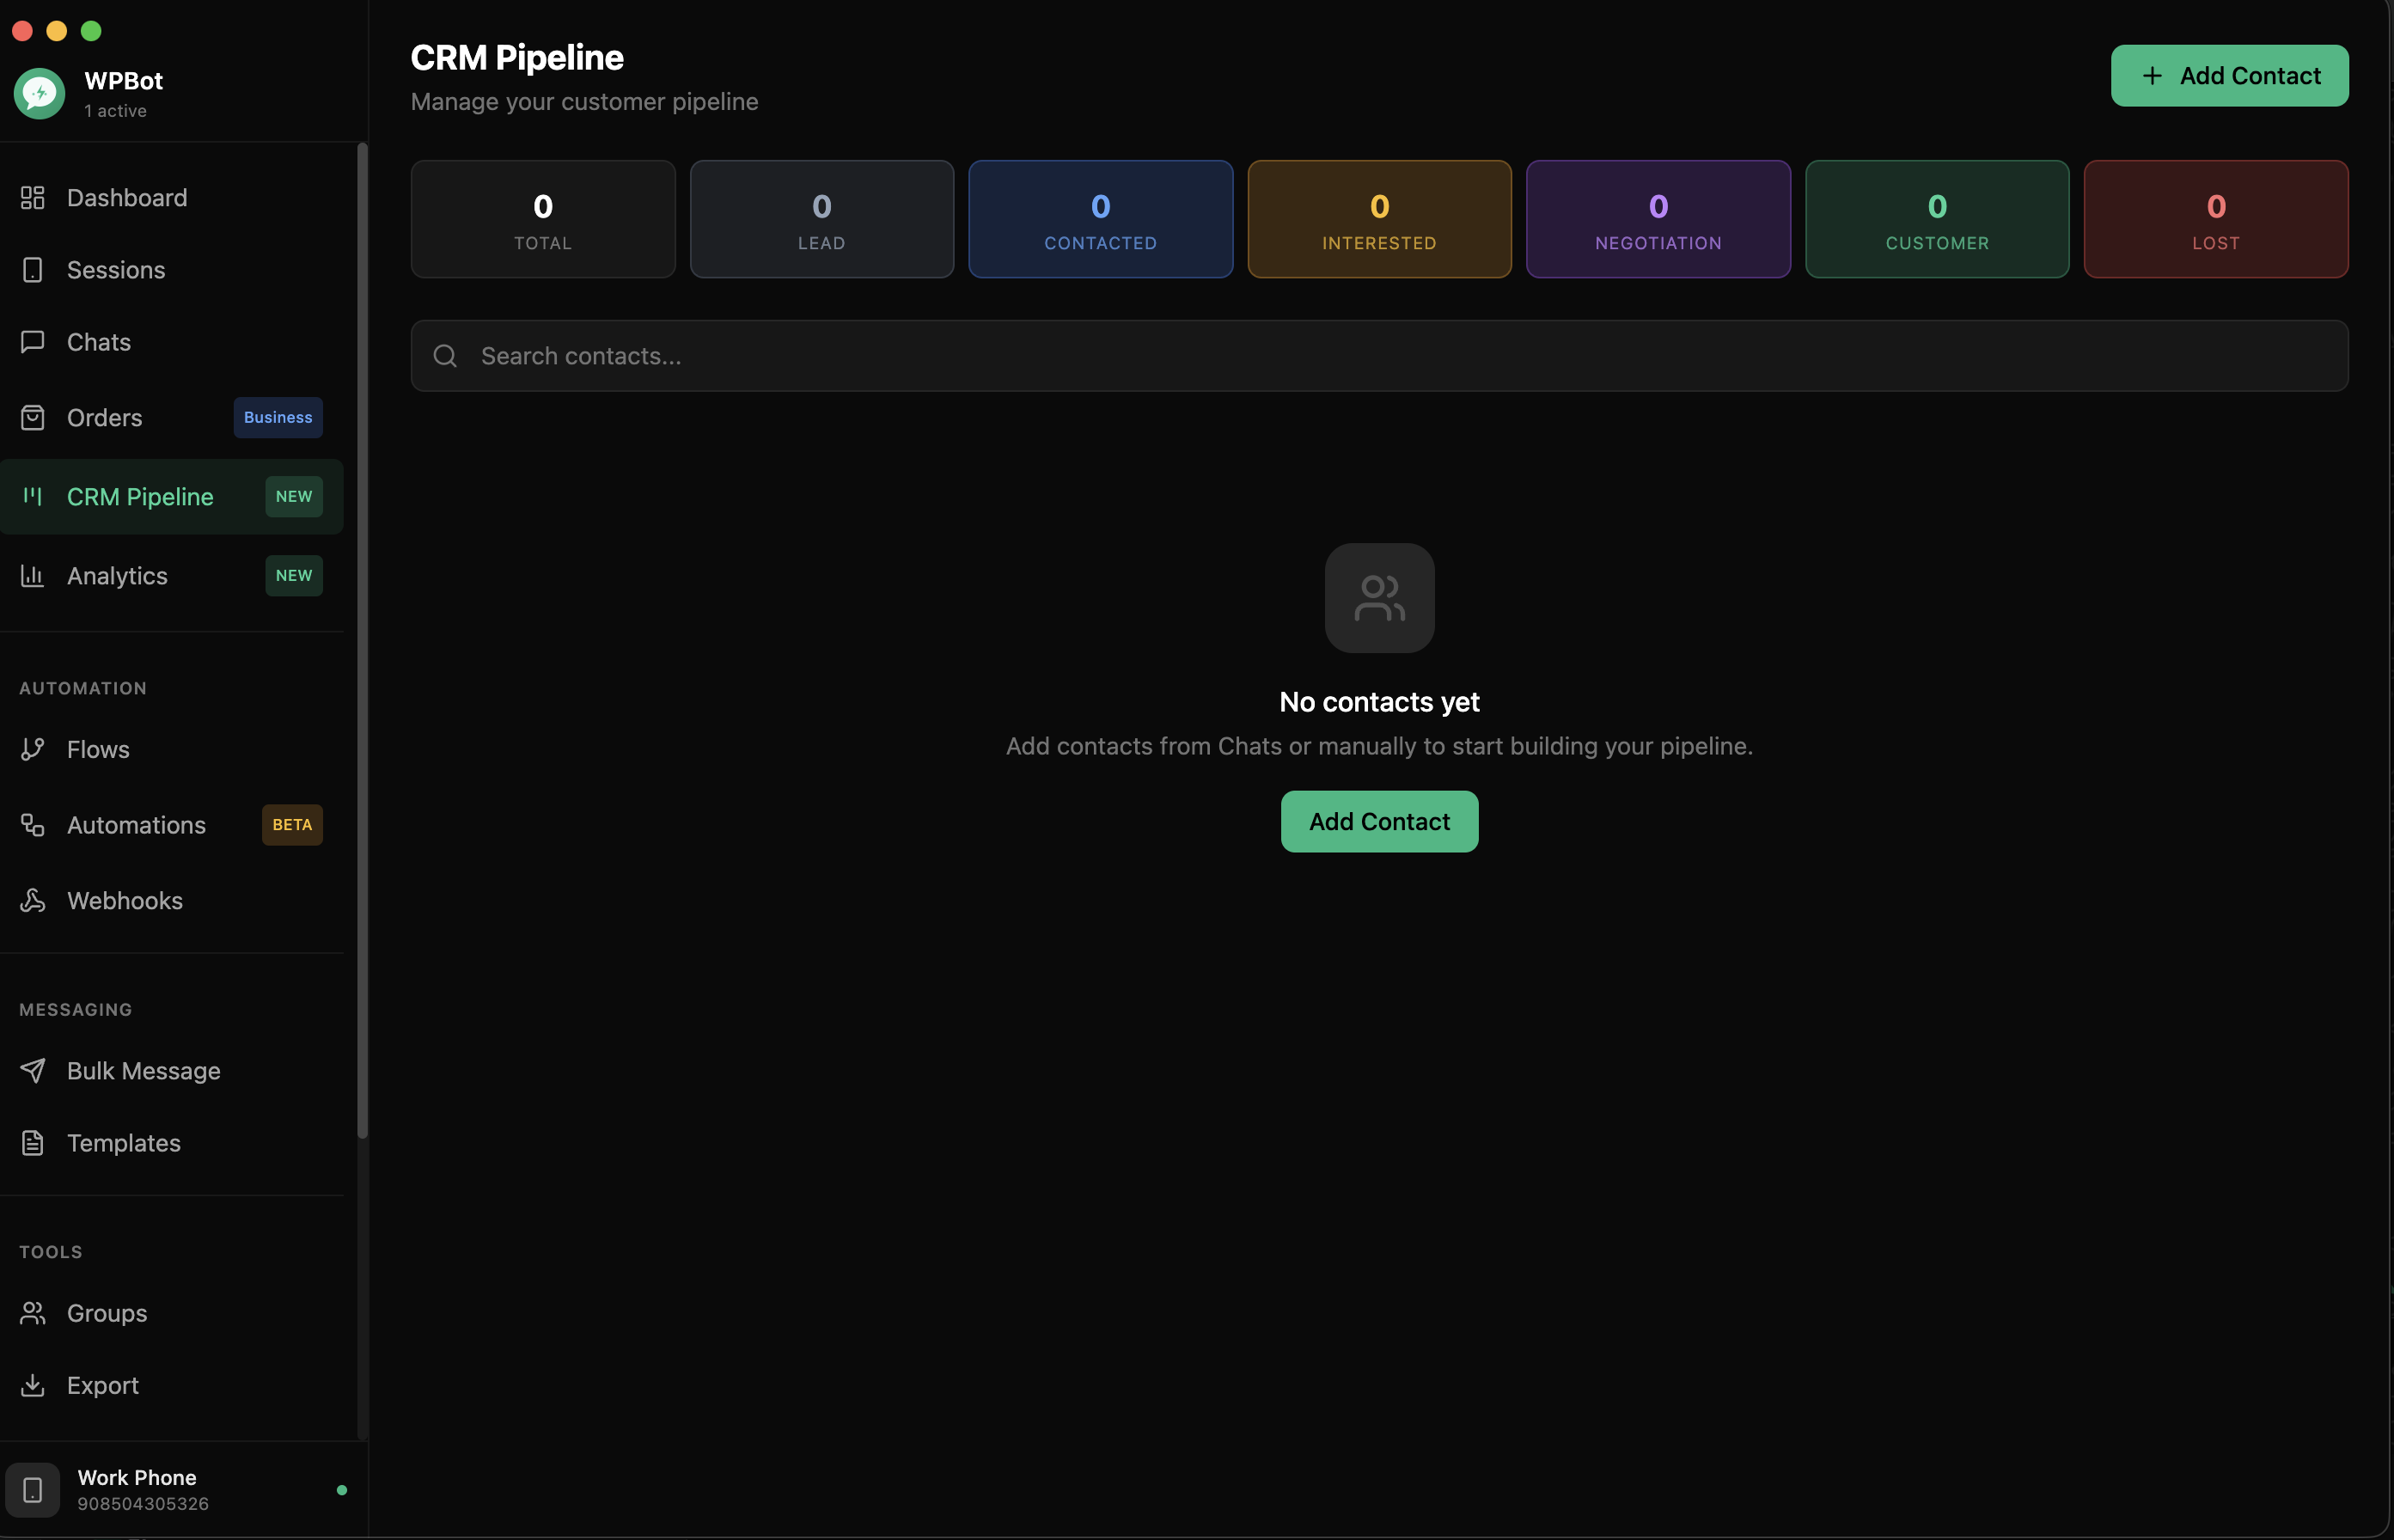Image resolution: width=2394 pixels, height=1540 pixels.
Task: Click the Bulk Message send icon
Action: [33, 1070]
